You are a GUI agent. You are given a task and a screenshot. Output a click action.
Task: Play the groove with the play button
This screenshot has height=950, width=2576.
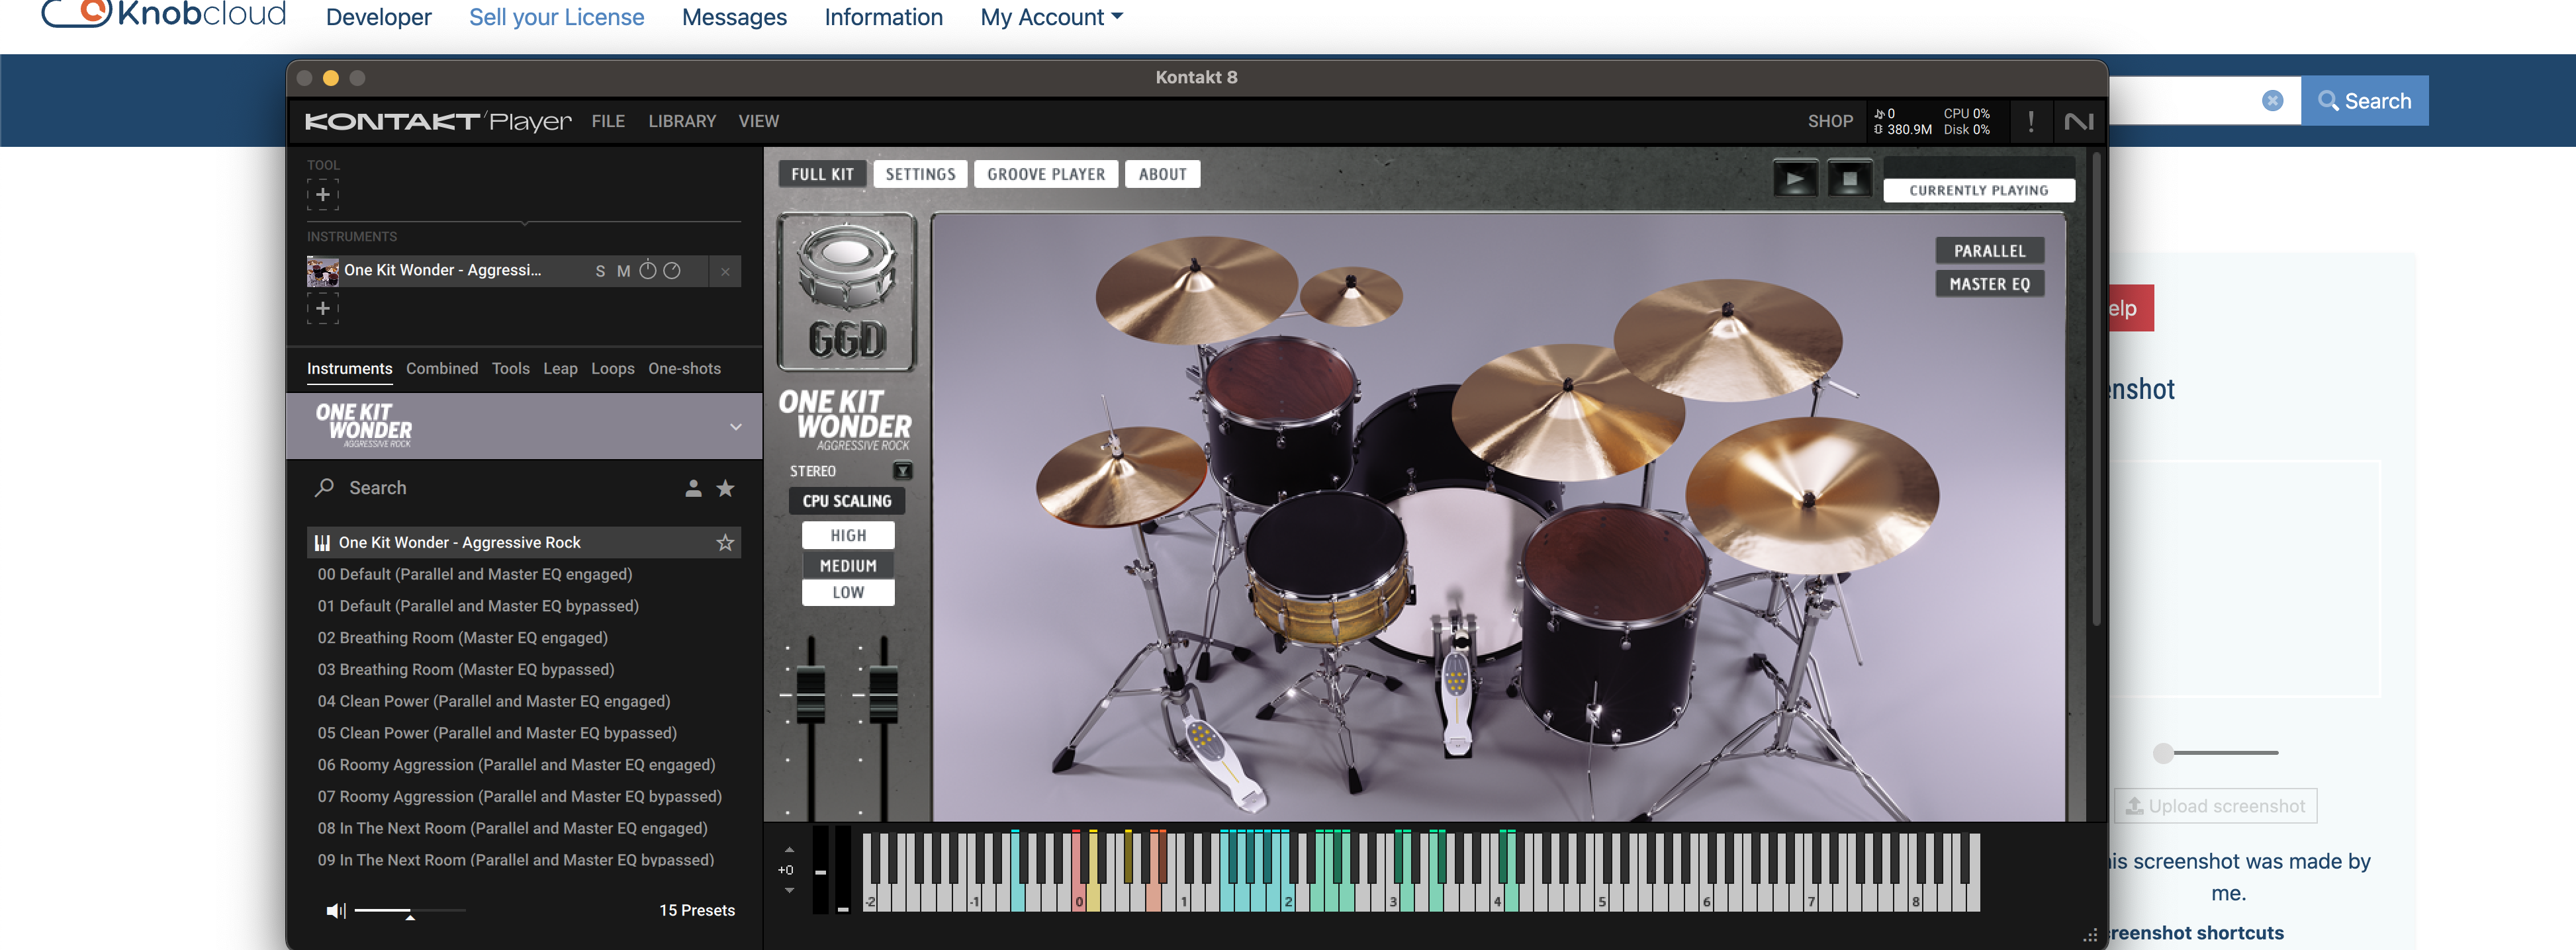tap(1796, 179)
